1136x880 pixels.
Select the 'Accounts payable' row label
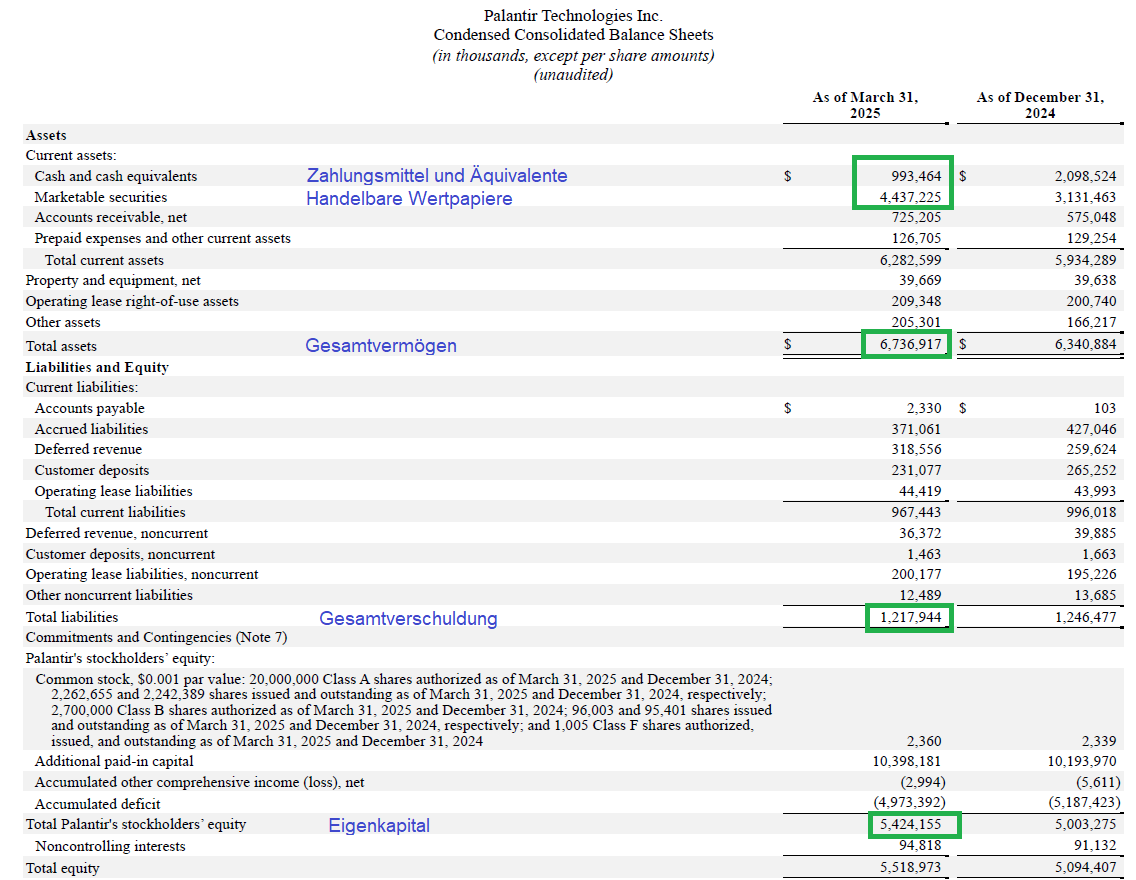point(89,408)
